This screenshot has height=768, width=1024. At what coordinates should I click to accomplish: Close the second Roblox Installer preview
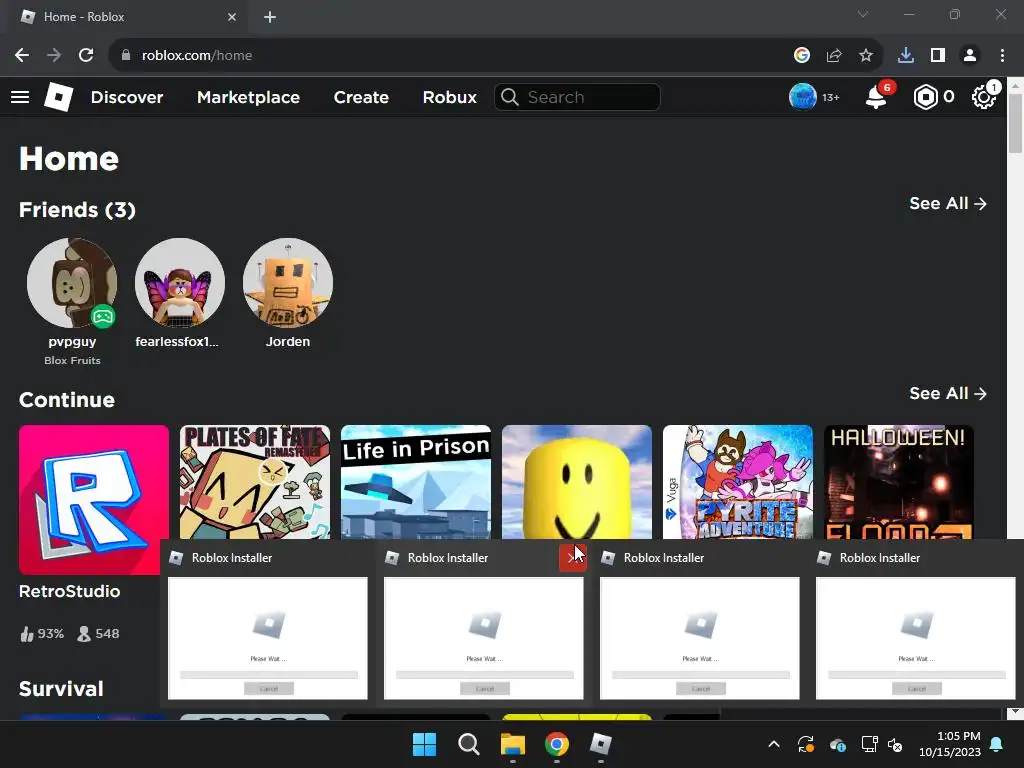(x=573, y=558)
